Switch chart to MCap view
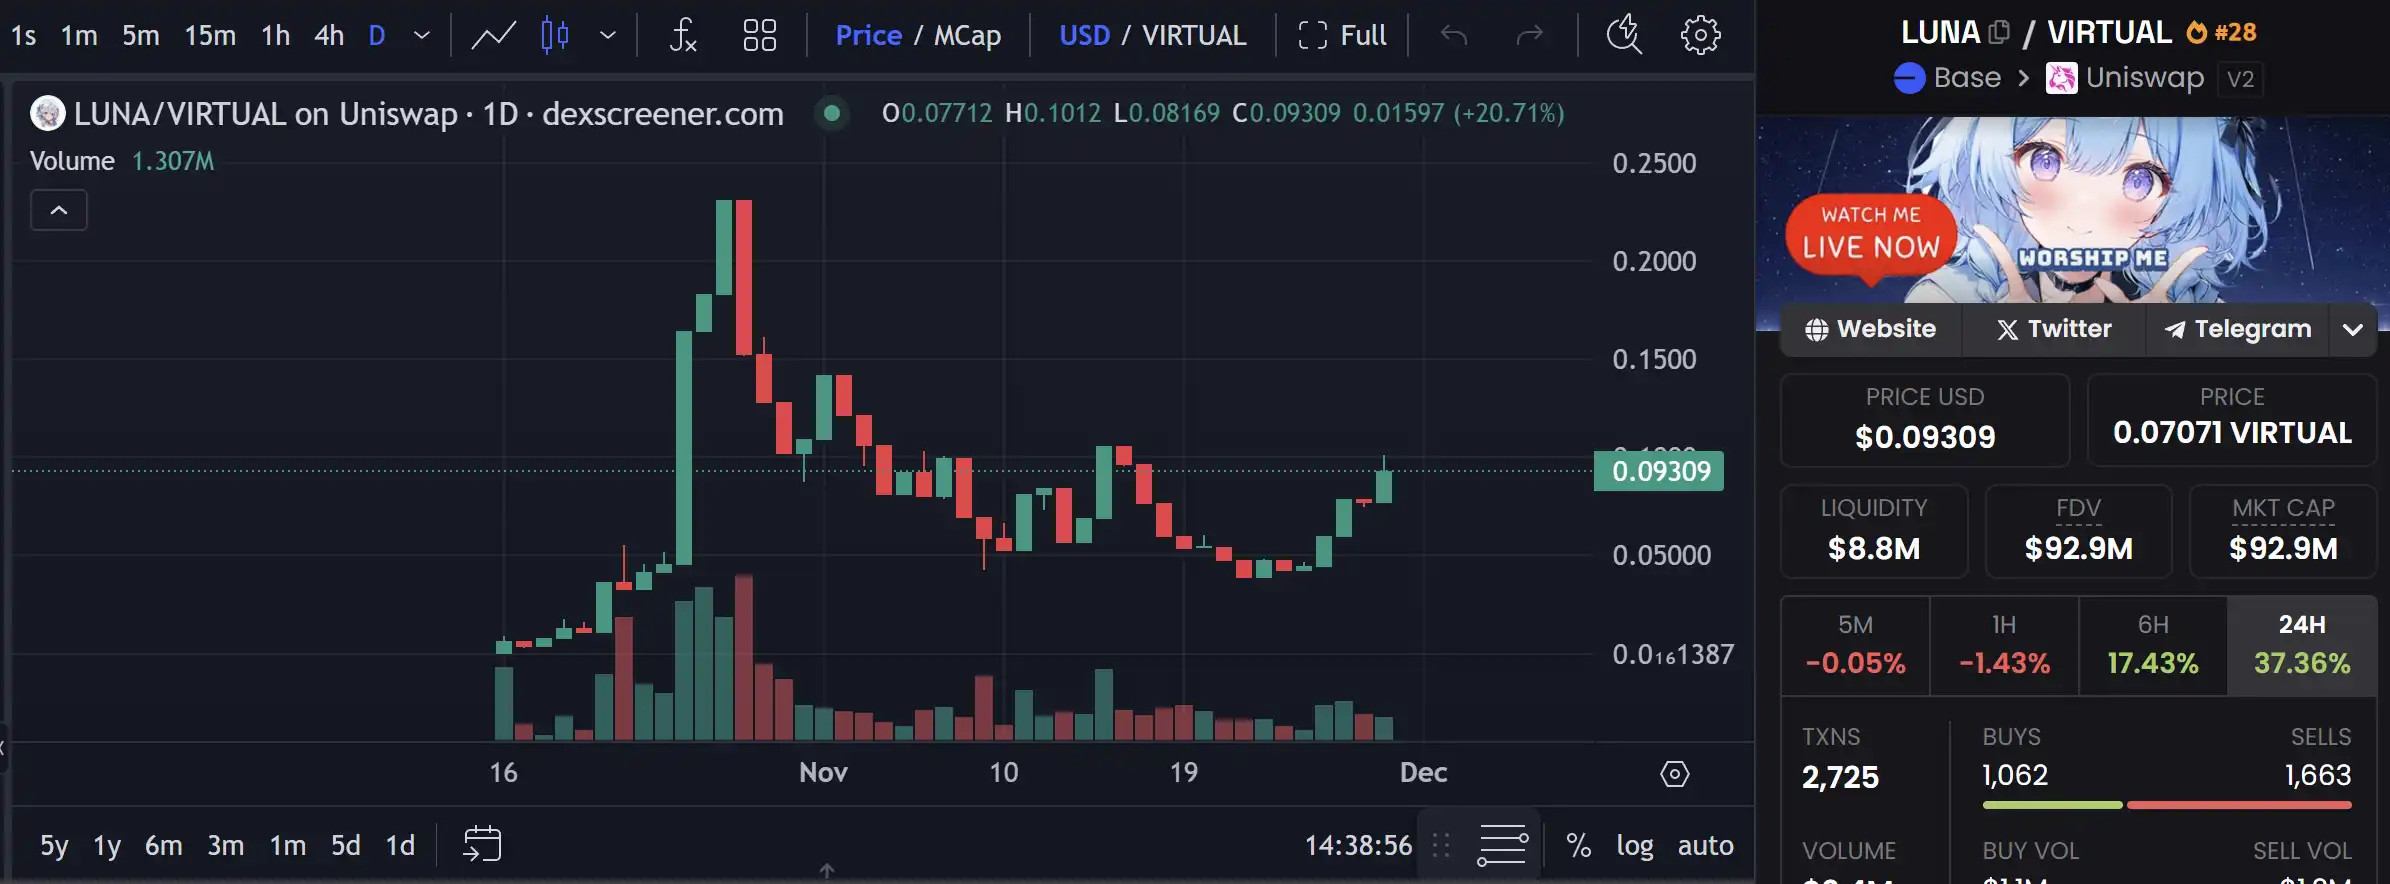Screen dimensions: 2390x884 [x=967, y=36]
